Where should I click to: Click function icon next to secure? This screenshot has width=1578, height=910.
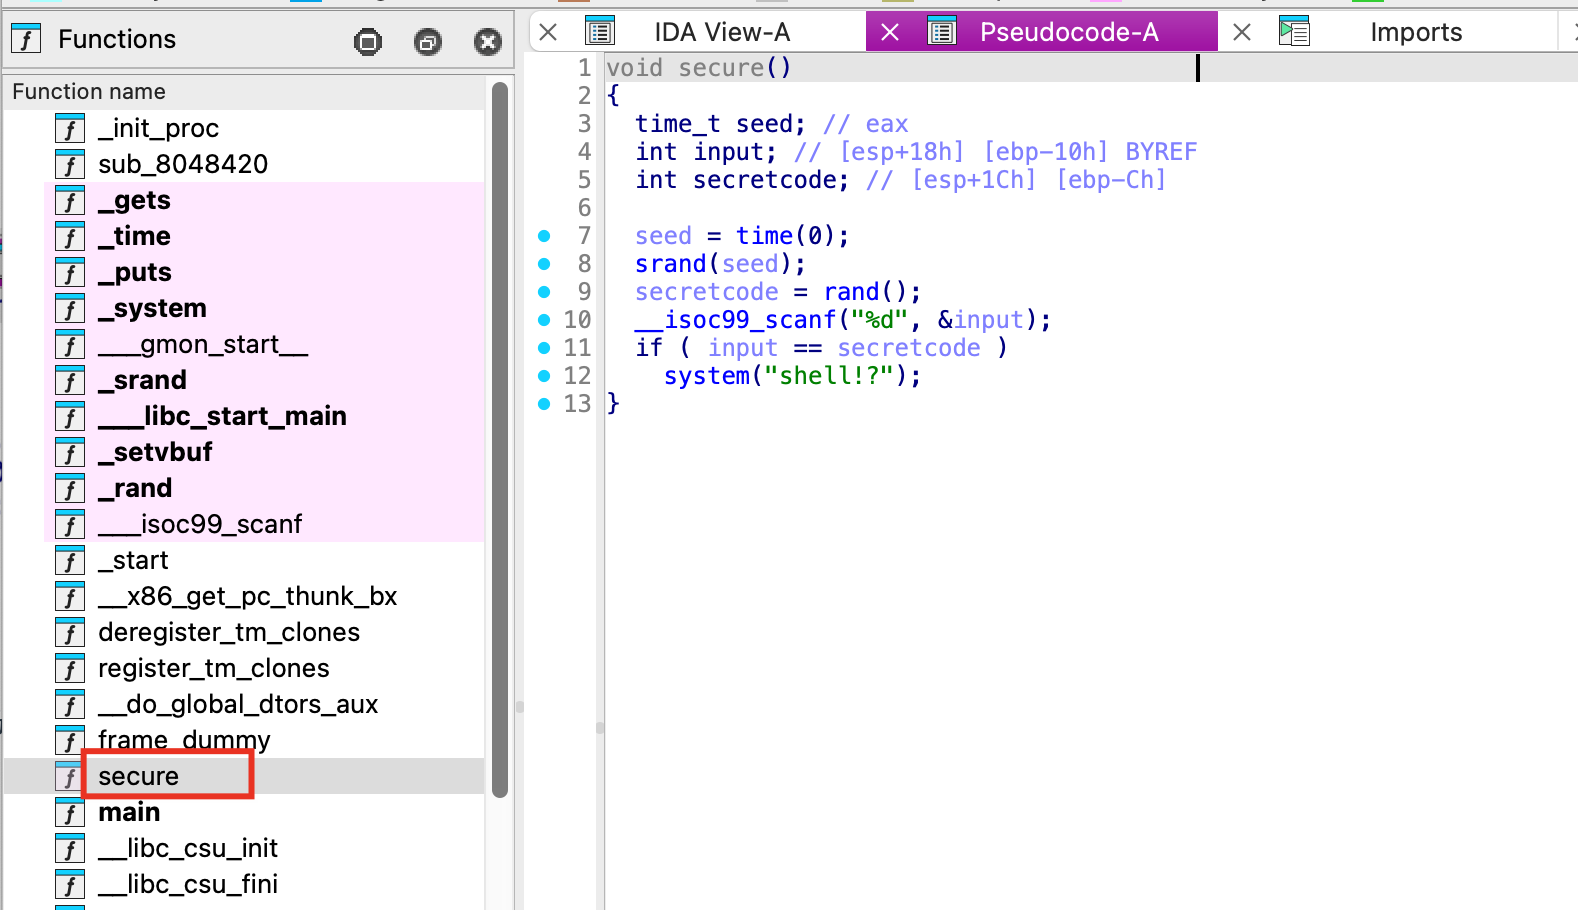(x=69, y=776)
